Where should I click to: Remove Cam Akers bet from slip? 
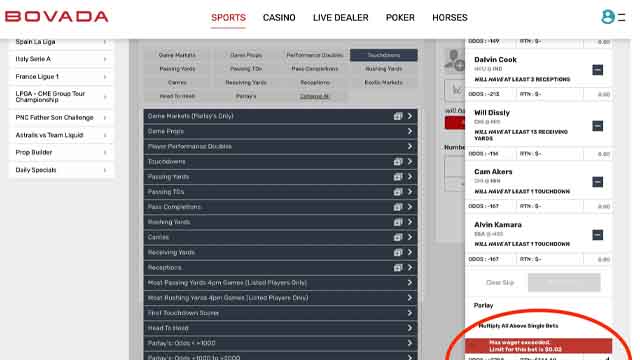[x=598, y=182]
